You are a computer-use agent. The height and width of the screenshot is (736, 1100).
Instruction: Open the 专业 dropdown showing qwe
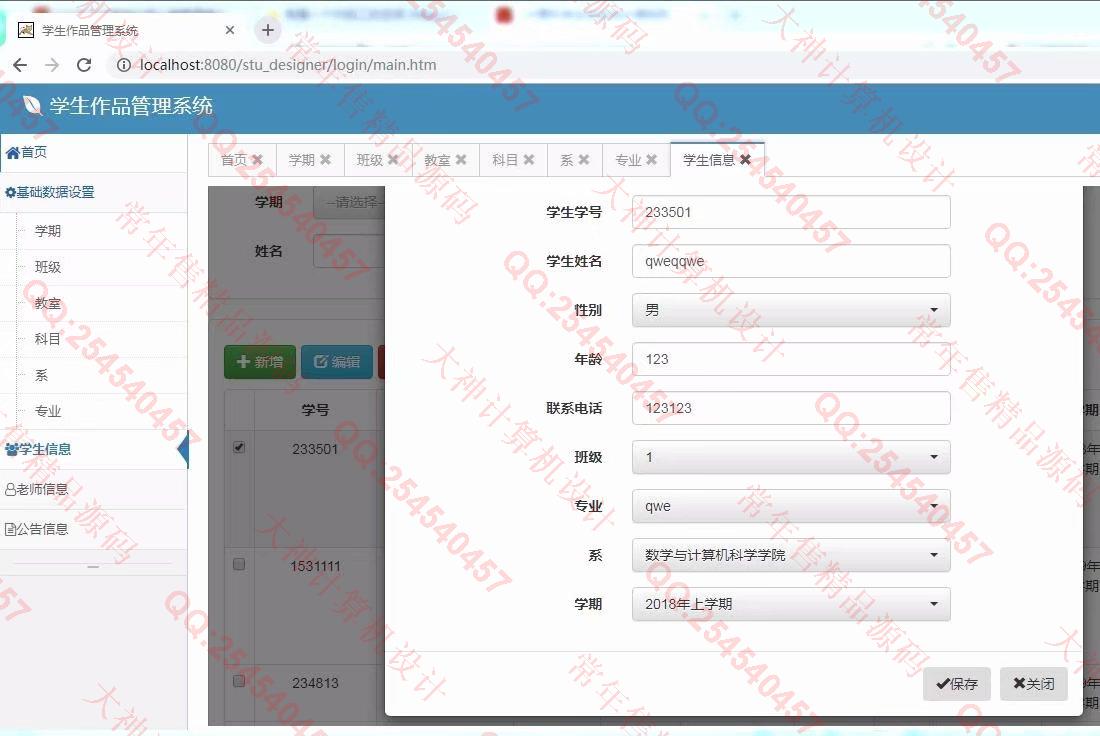click(791, 507)
